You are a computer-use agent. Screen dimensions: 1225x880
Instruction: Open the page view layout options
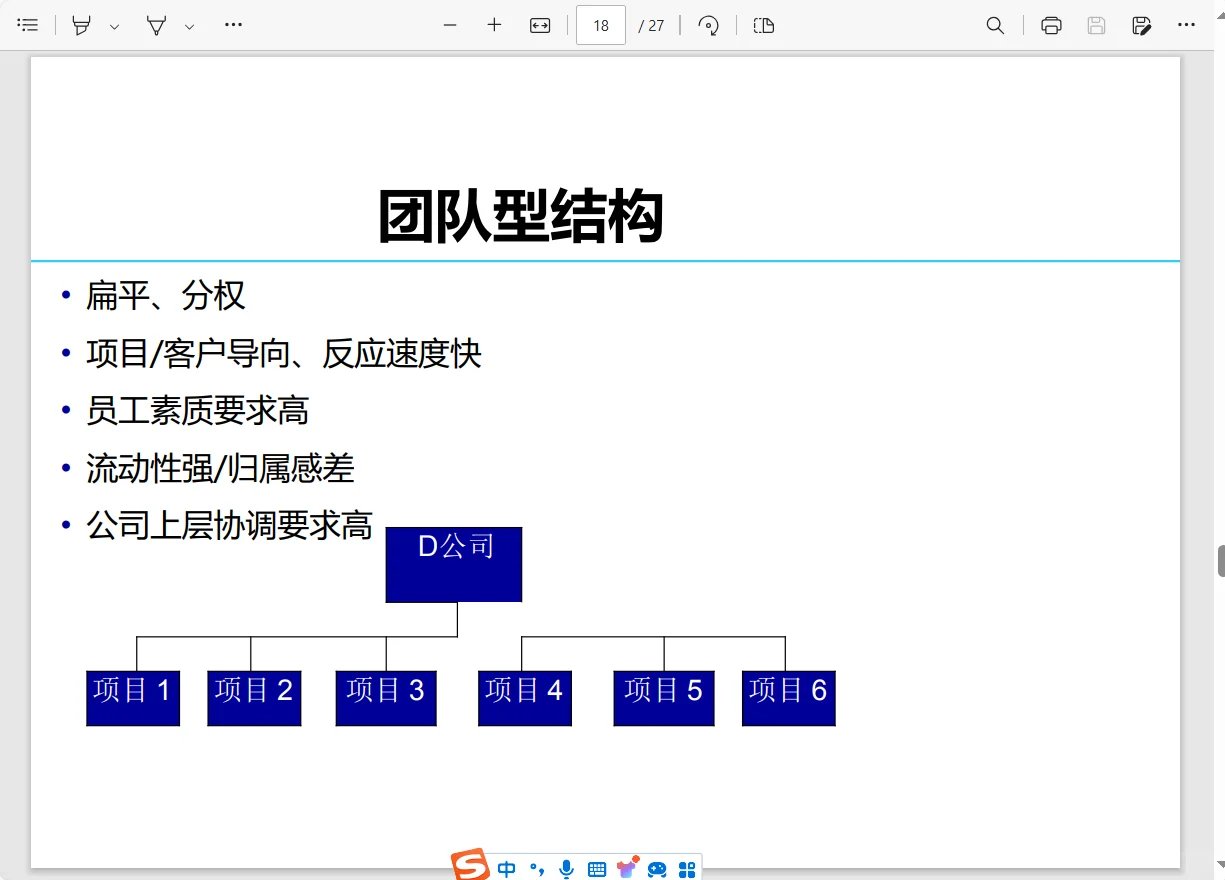tap(763, 25)
